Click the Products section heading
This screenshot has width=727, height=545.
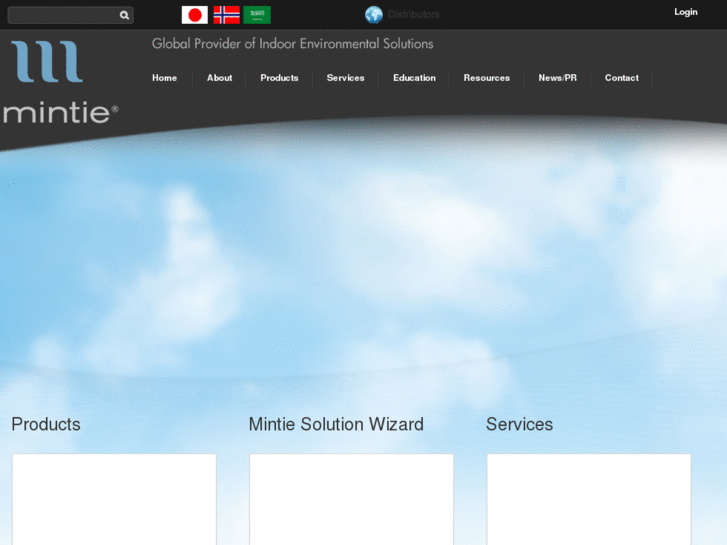pyautogui.click(x=46, y=424)
